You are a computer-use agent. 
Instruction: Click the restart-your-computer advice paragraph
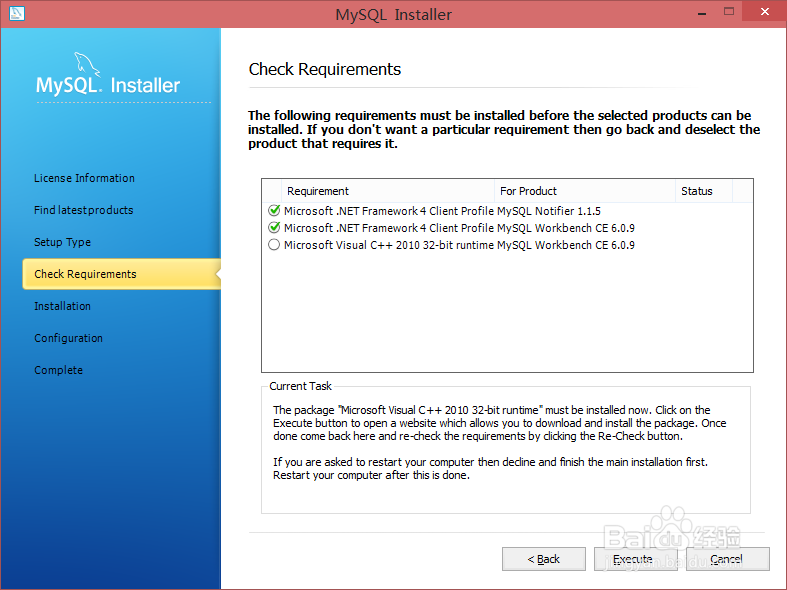click(x=490, y=469)
